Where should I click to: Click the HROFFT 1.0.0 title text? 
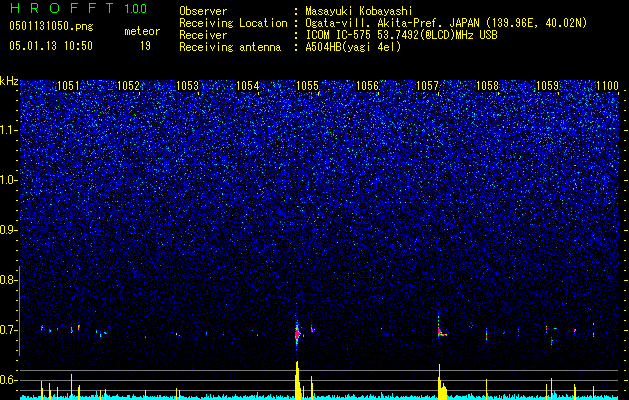click(x=78, y=8)
